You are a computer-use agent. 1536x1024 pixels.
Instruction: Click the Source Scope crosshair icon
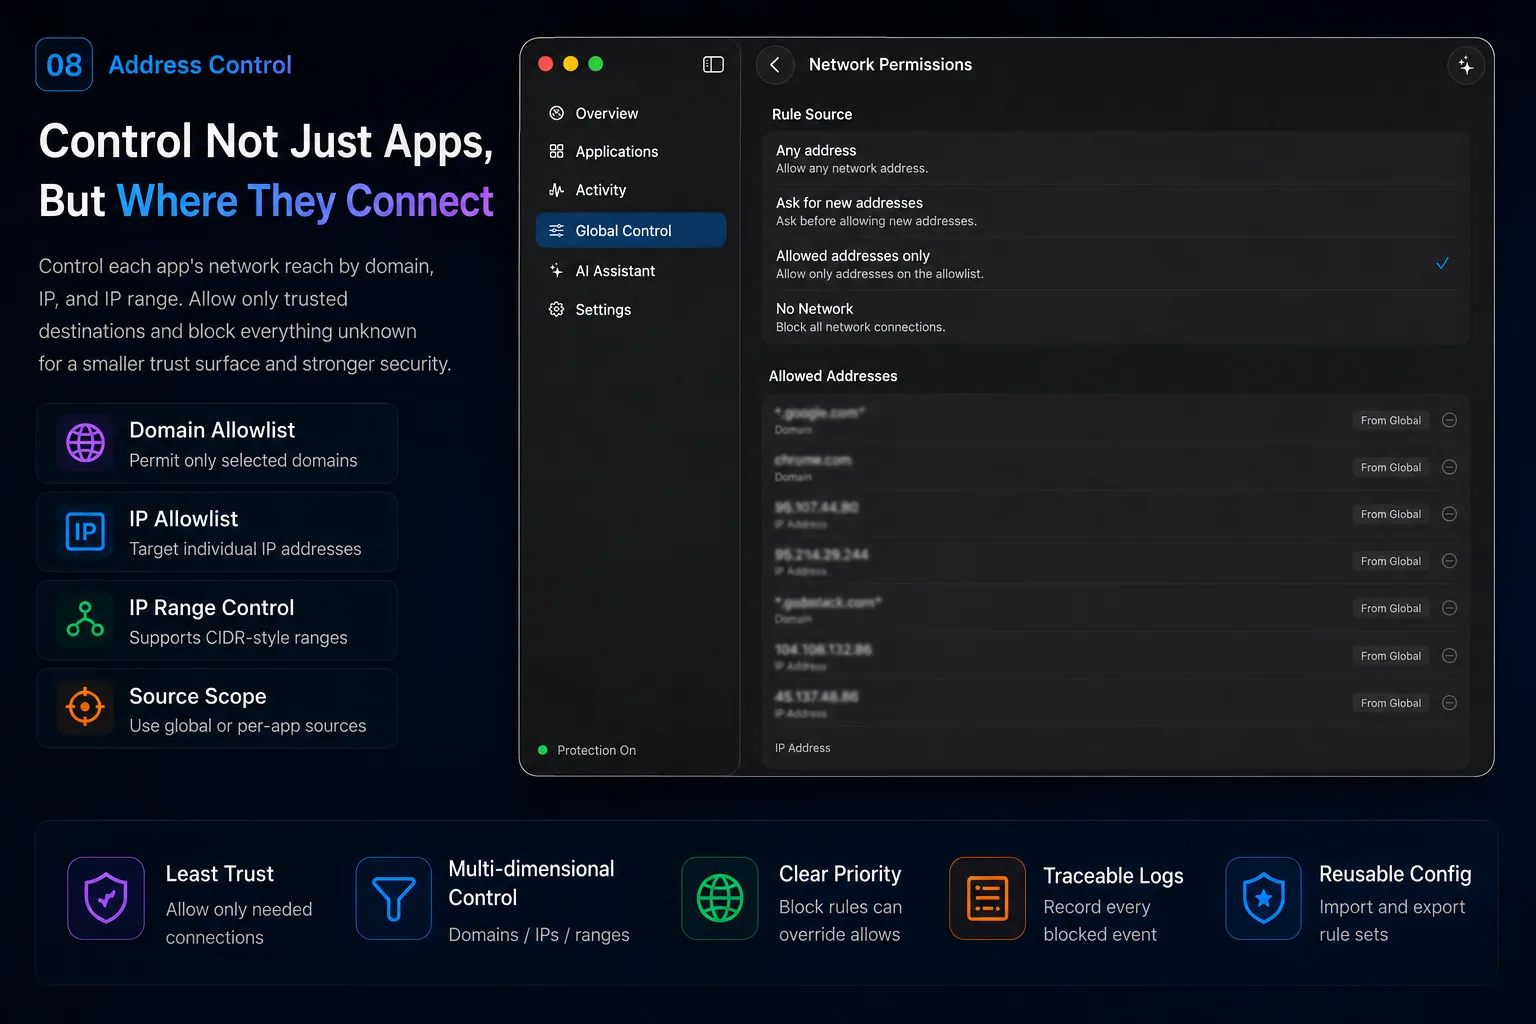pyautogui.click(x=85, y=707)
